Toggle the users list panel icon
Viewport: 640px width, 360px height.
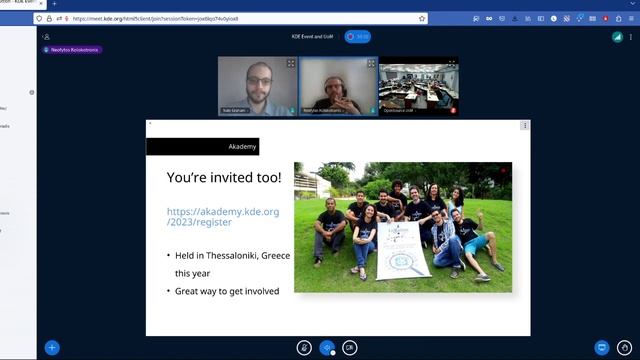(x=47, y=37)
